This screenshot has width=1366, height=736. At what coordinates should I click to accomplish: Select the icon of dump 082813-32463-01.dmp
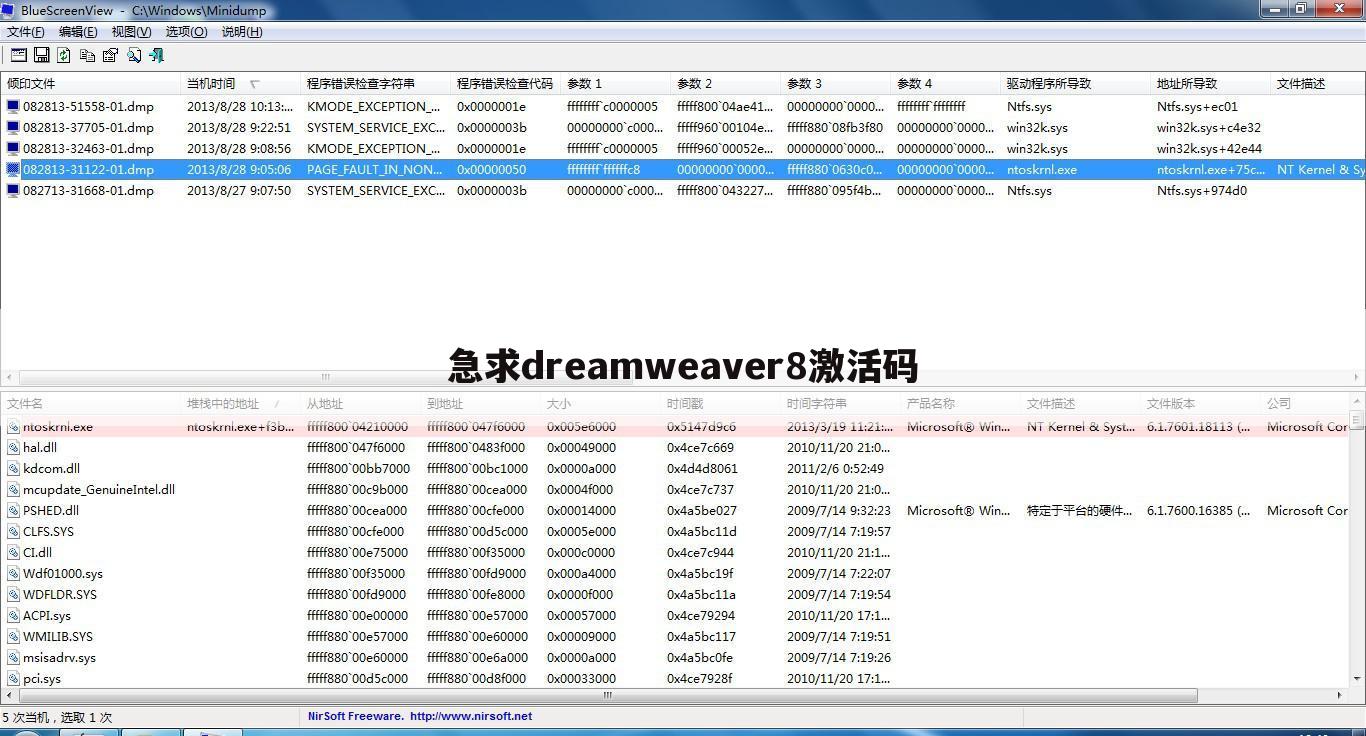[x=13, y=148]
